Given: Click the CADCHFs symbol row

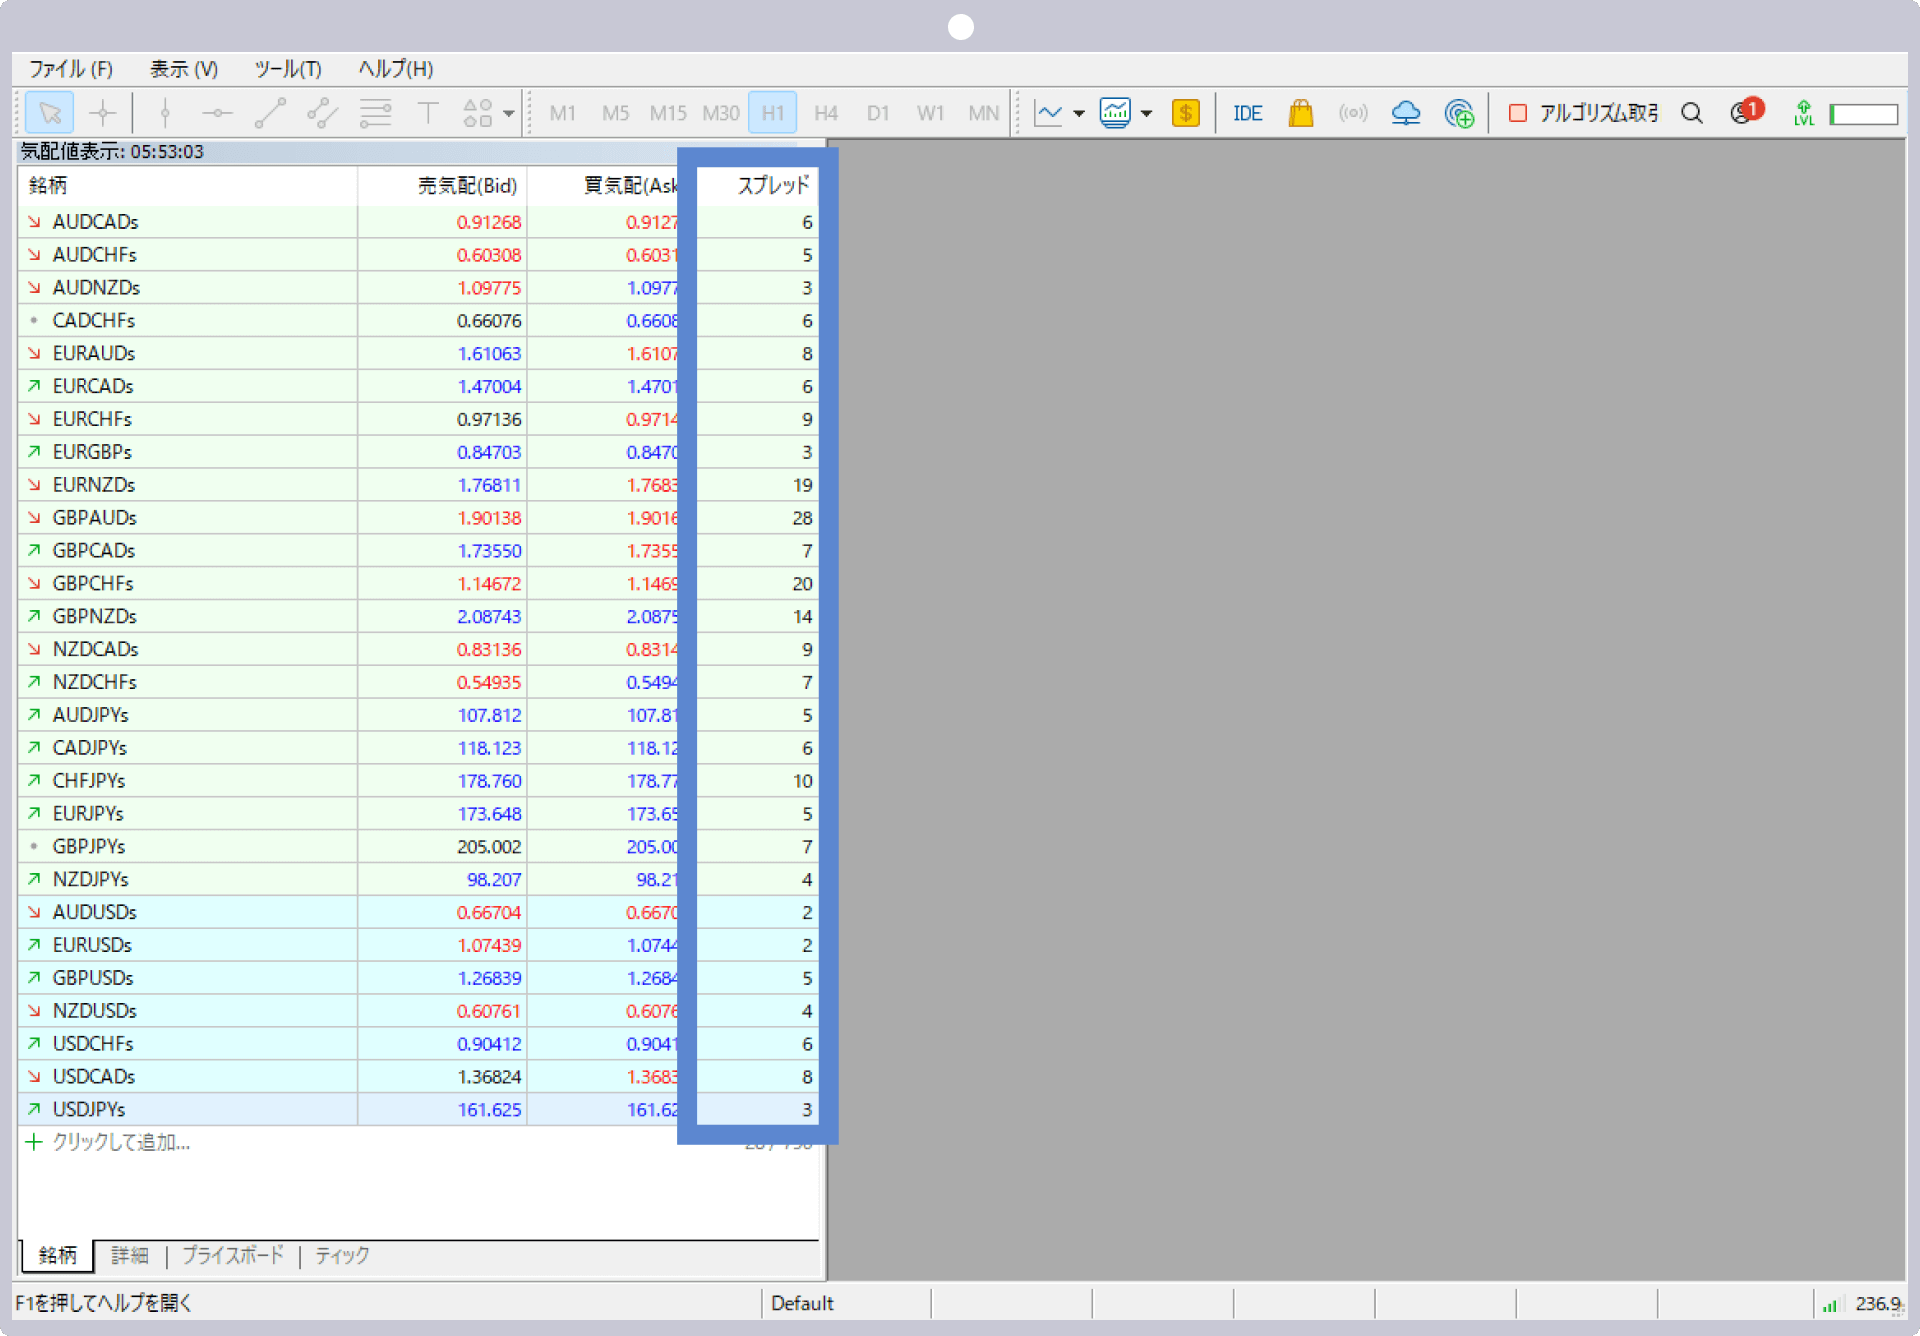Looking at the screenshot, I should (418, 321).
